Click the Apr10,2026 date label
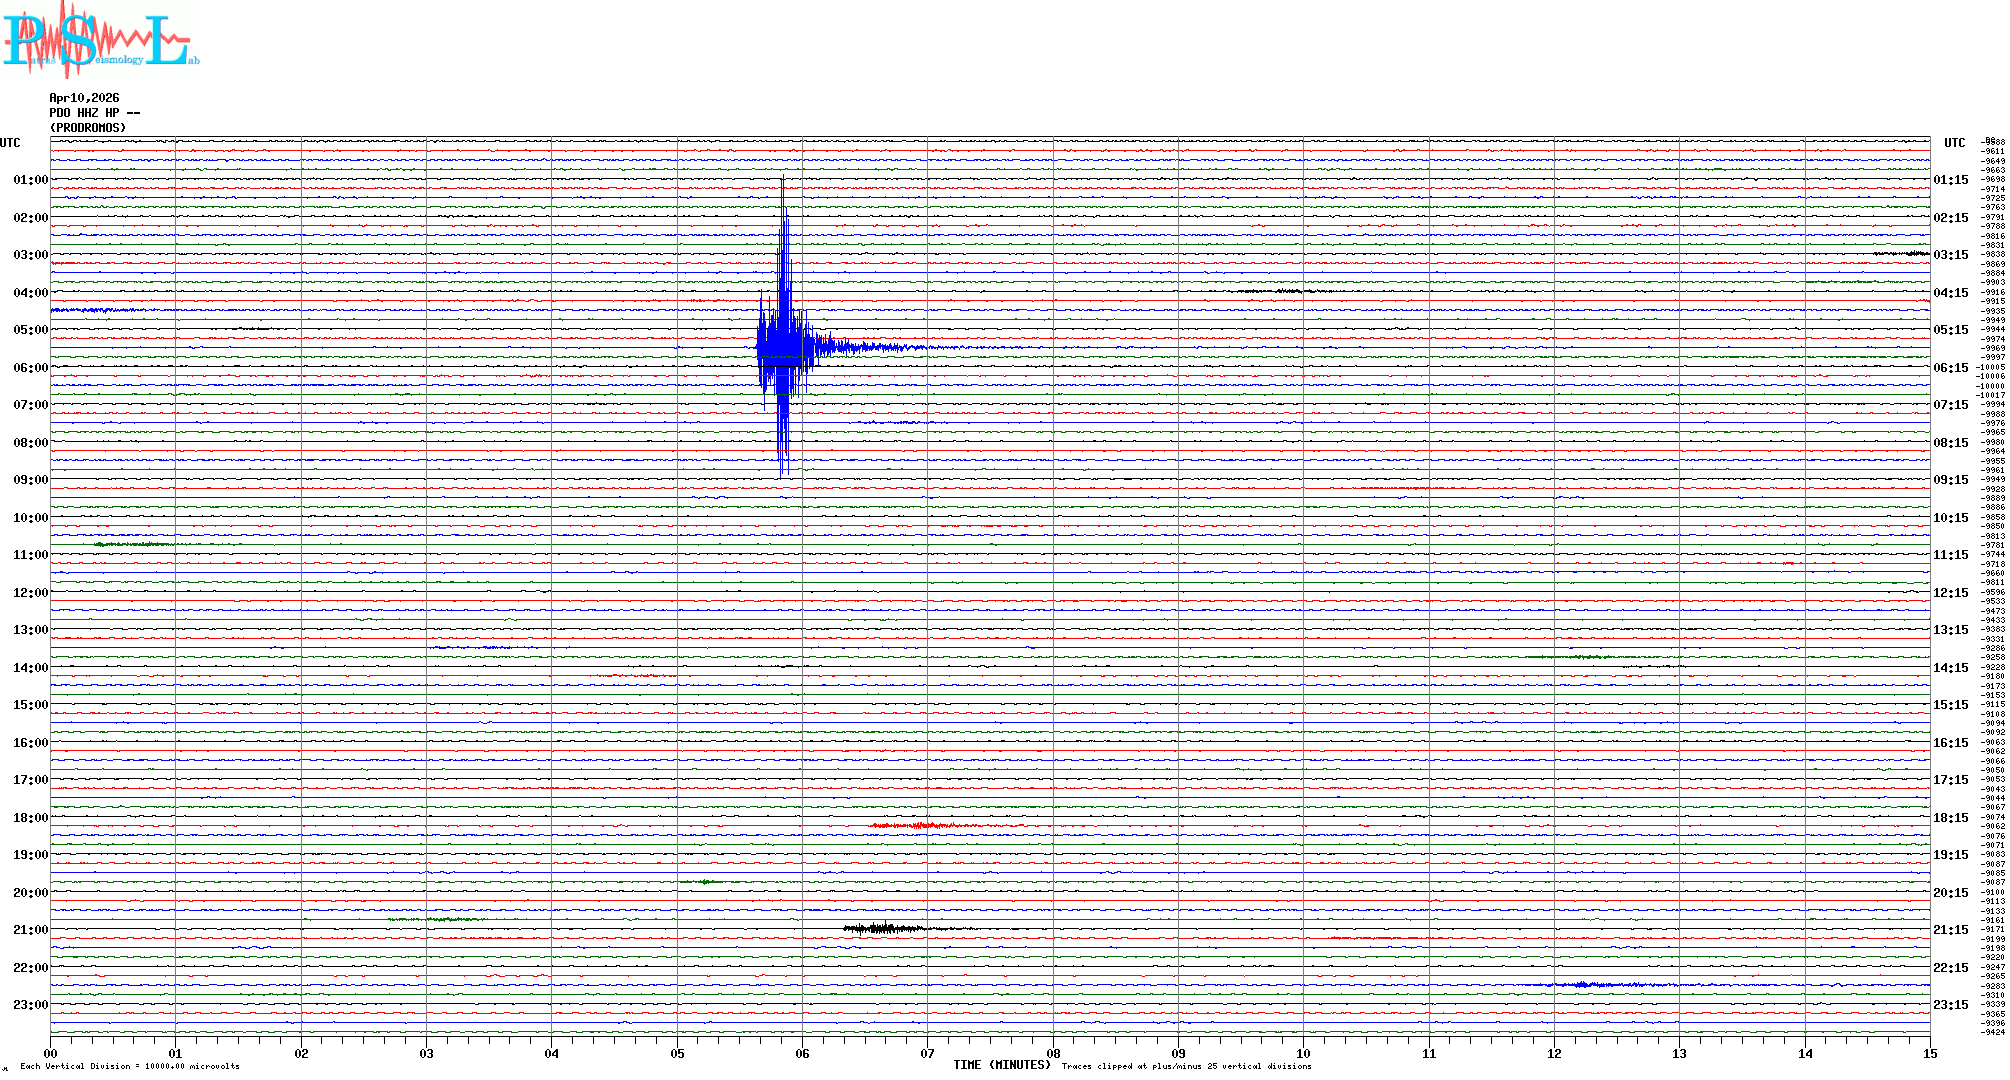 point(84,98)
